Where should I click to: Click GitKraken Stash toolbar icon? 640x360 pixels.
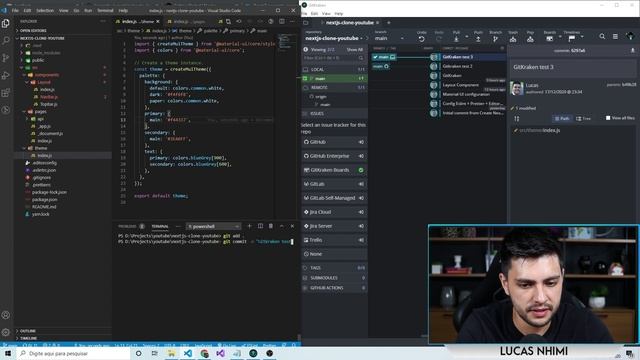click(513, 37)
